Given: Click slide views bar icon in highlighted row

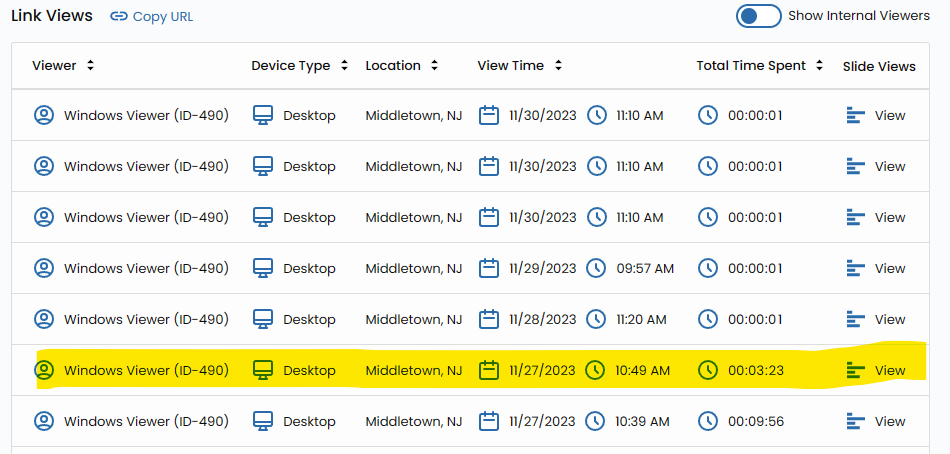Looking at the screenshot, I should click(x=856, y=370).
